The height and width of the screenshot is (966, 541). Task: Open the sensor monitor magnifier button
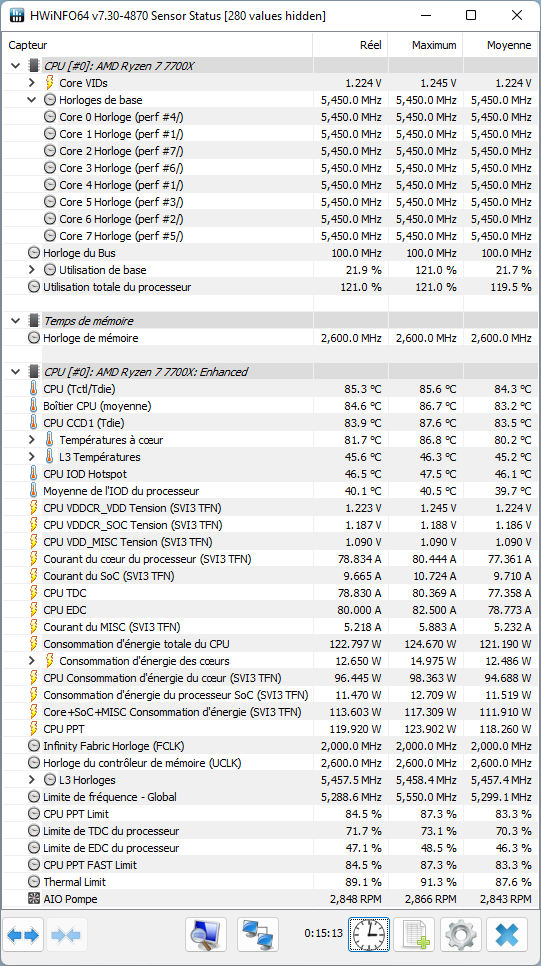pos(206,935)
